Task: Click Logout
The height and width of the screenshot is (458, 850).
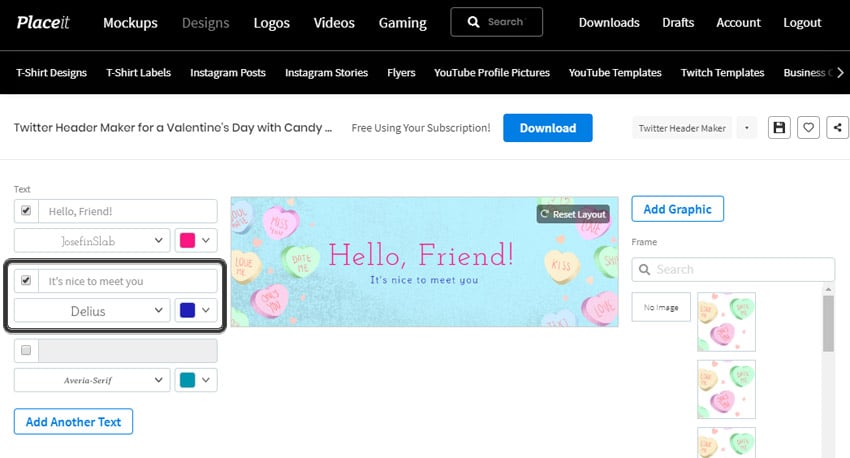Action: tap(802, 23)
